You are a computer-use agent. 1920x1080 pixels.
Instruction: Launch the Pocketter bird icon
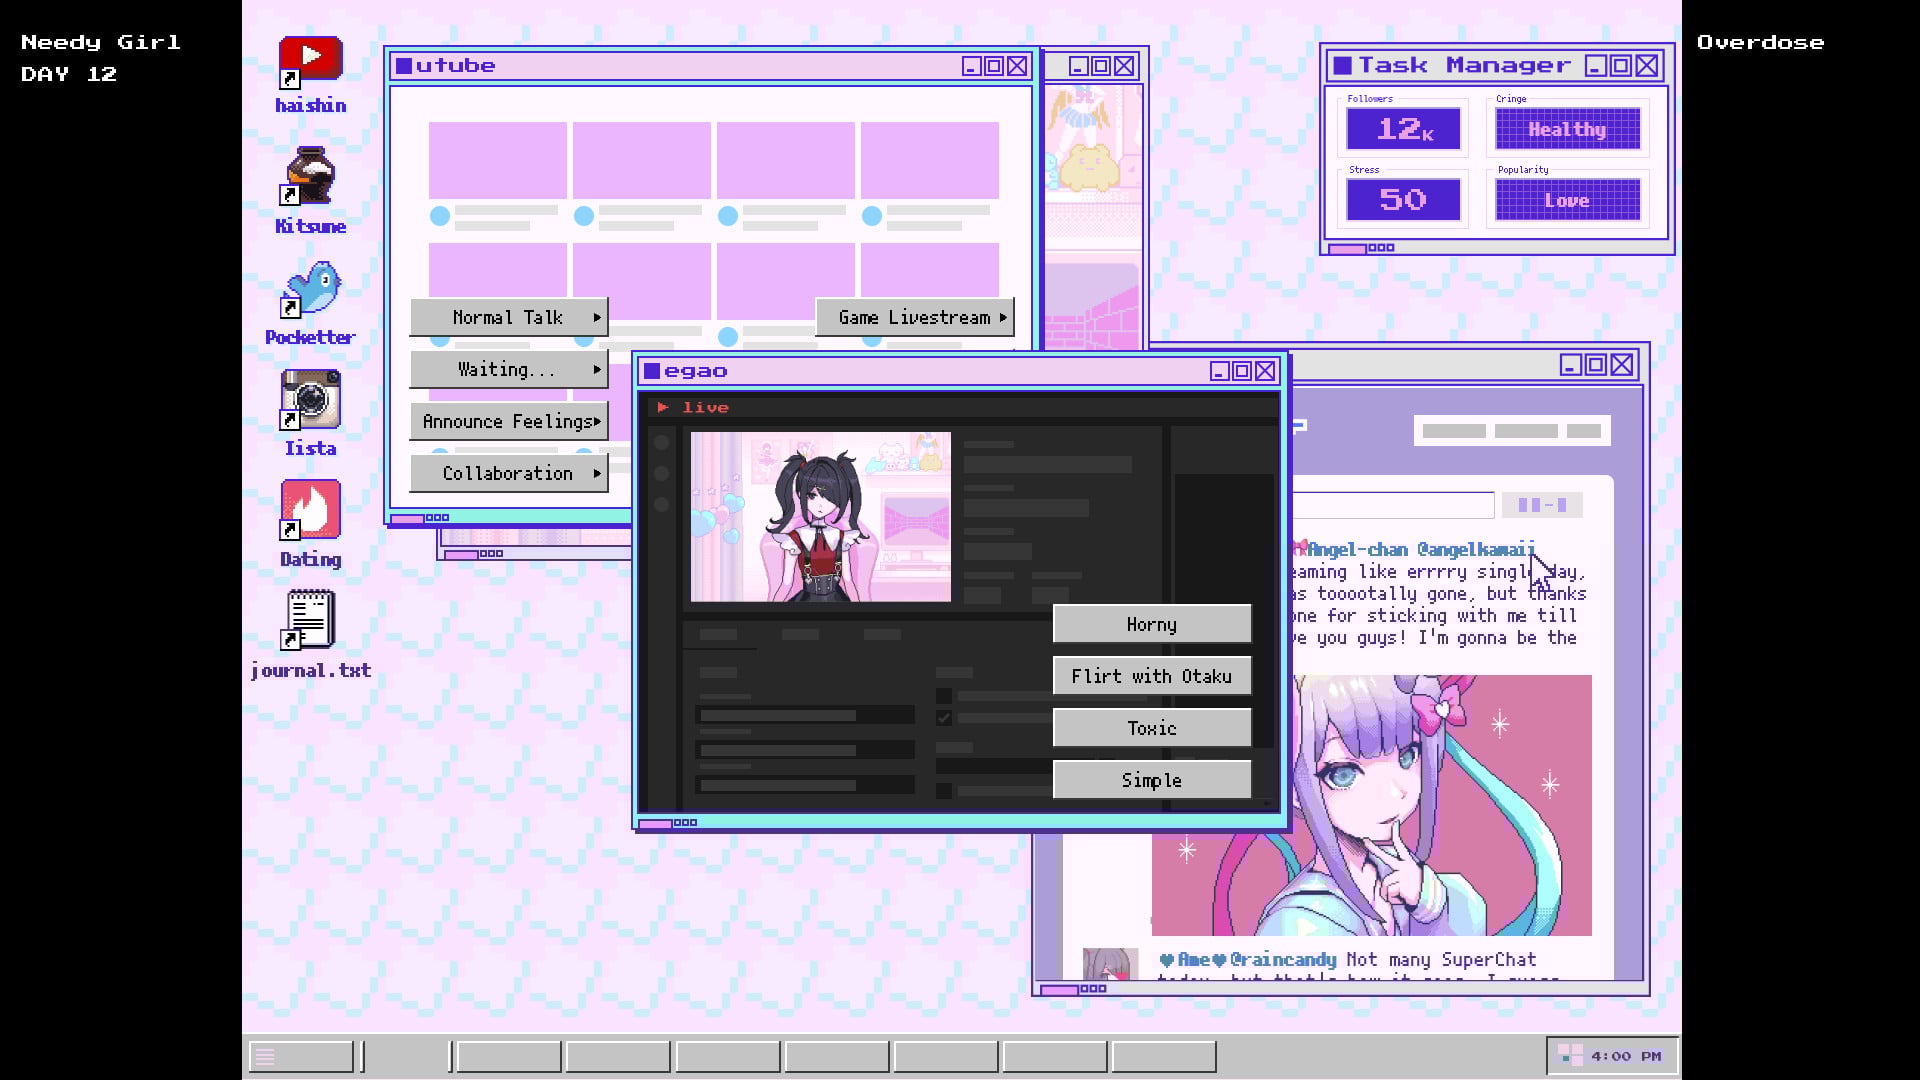point(310,289)
